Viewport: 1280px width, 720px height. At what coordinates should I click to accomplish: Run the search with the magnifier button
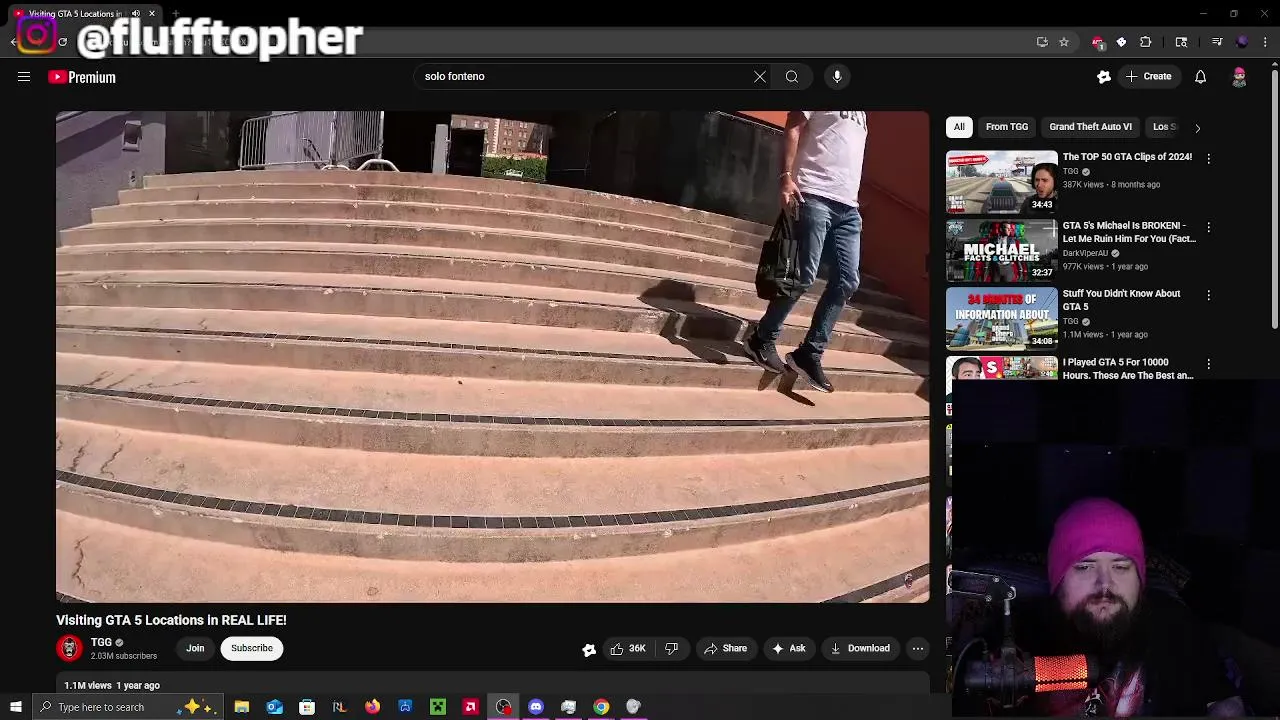(792, 76)
